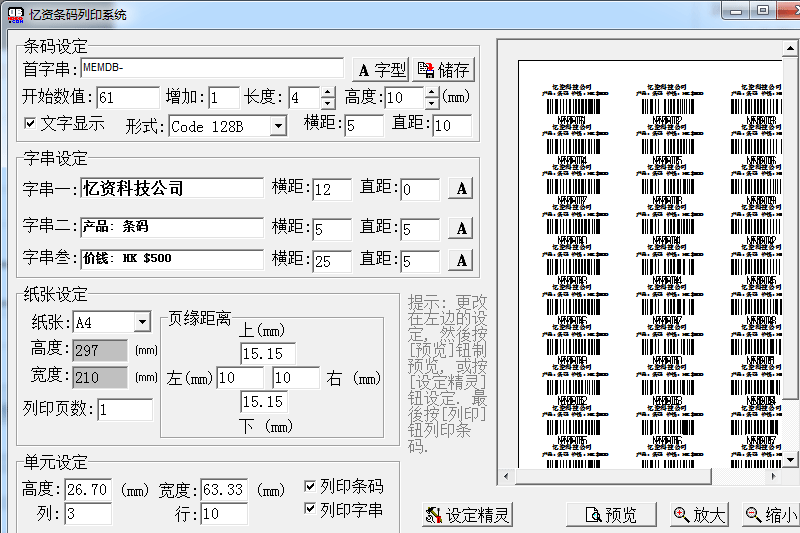The height and width of the screenshot is (533, 800).
Task: Save settings with 储存 button
Action: tap(443, 70)
